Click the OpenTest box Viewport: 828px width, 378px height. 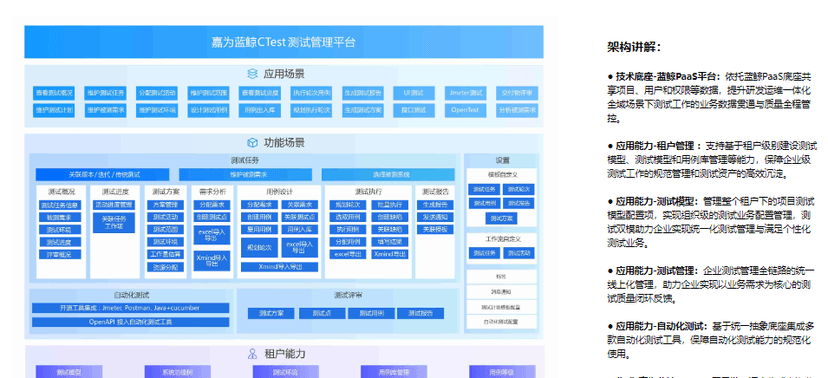[x=466, y=110]
